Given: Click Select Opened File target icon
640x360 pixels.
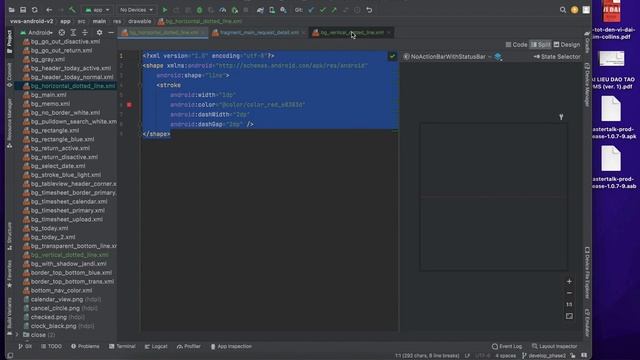Looking at the screenshot, I should [62, 32].
